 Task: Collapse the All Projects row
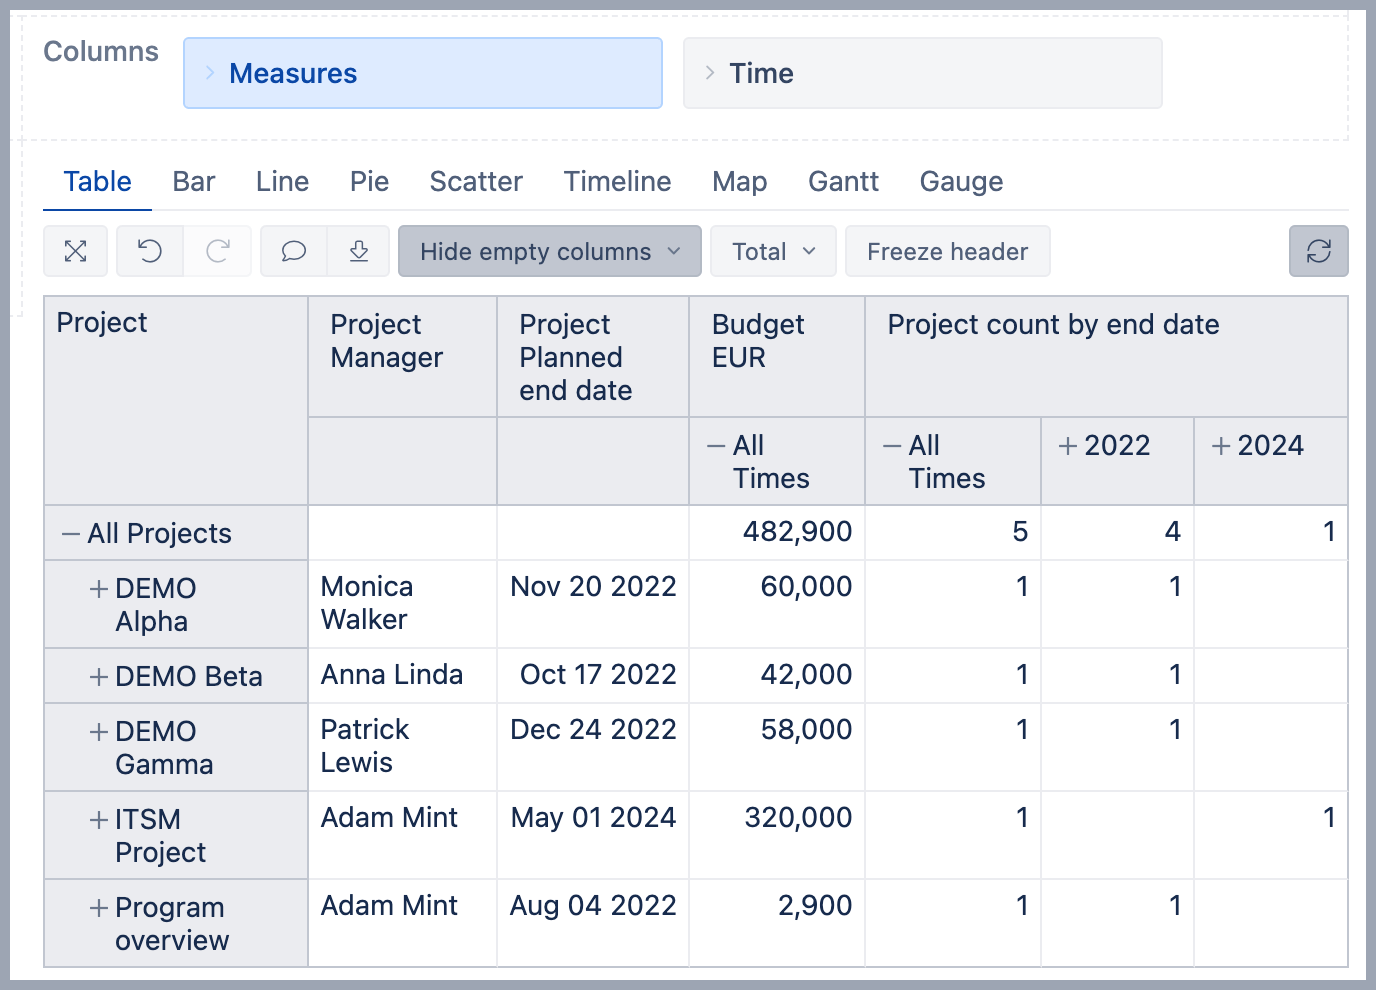71,534
